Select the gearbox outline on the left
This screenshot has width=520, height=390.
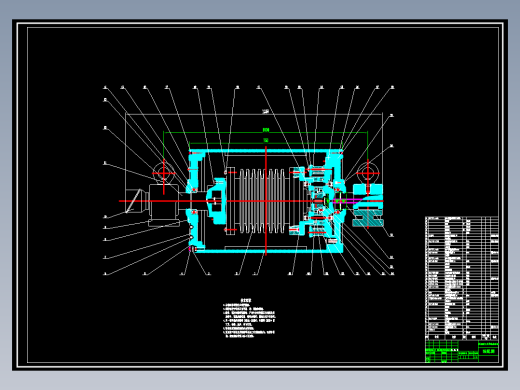point(164,205)
